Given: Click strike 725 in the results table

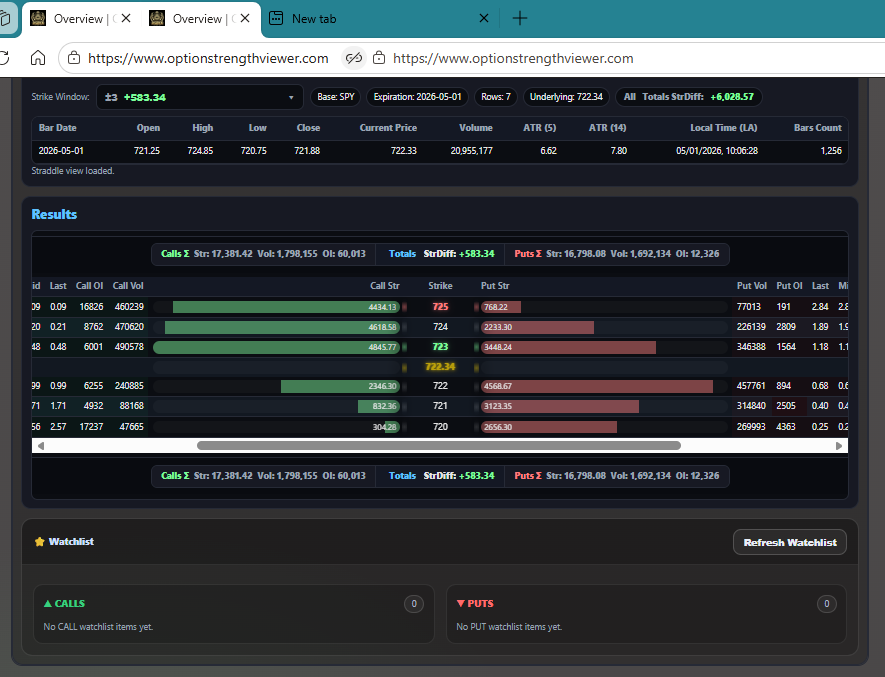Looking at the screenshot, I should pos(440,307).
